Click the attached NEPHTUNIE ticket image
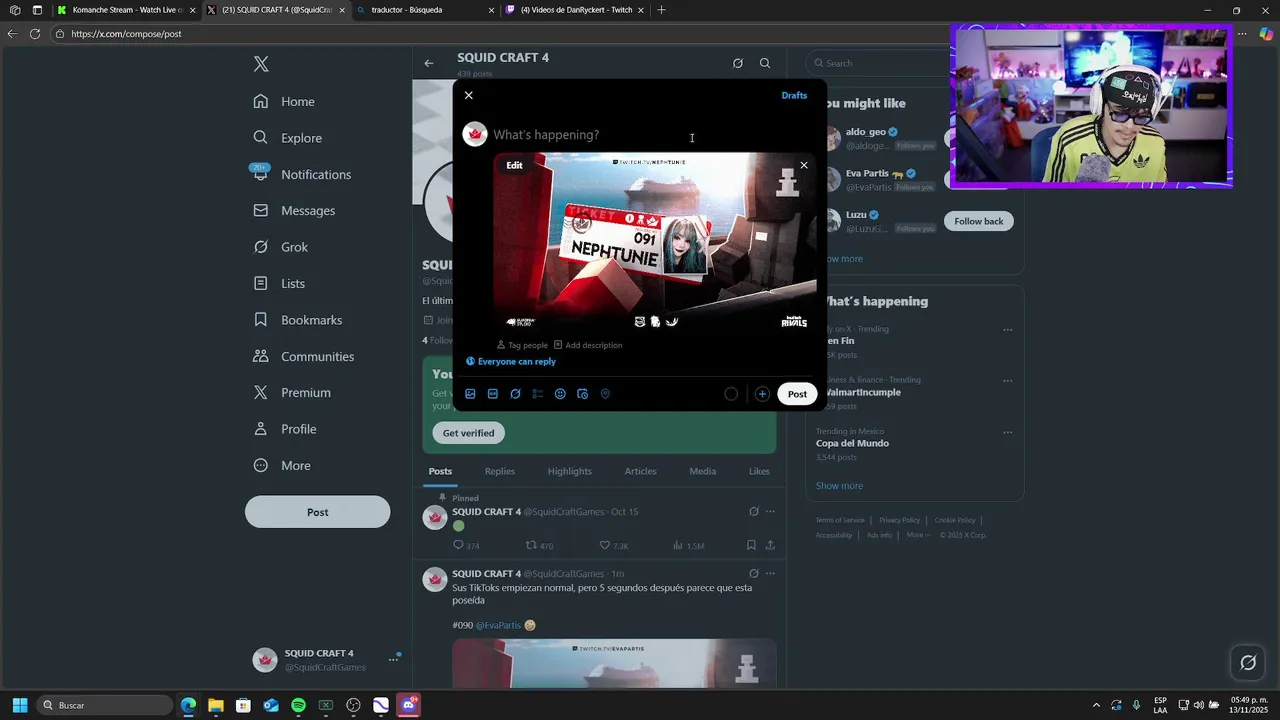The width and height of the screenshot is (1280, 720). point(655,243)
